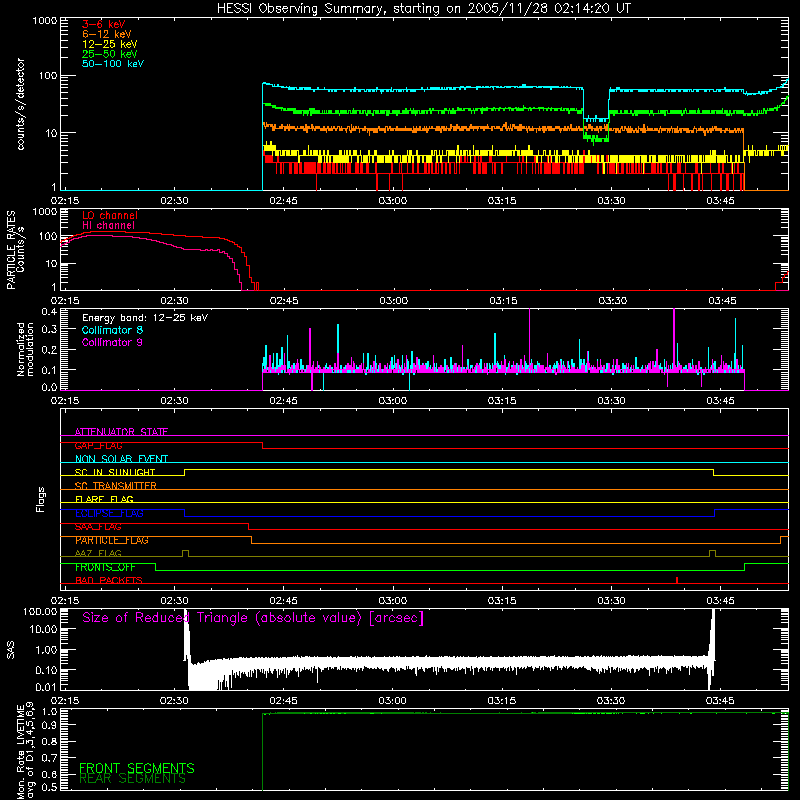Click the 02:45 tick under the particle rates panel
800x800 pixels.
tap(284, 301)
